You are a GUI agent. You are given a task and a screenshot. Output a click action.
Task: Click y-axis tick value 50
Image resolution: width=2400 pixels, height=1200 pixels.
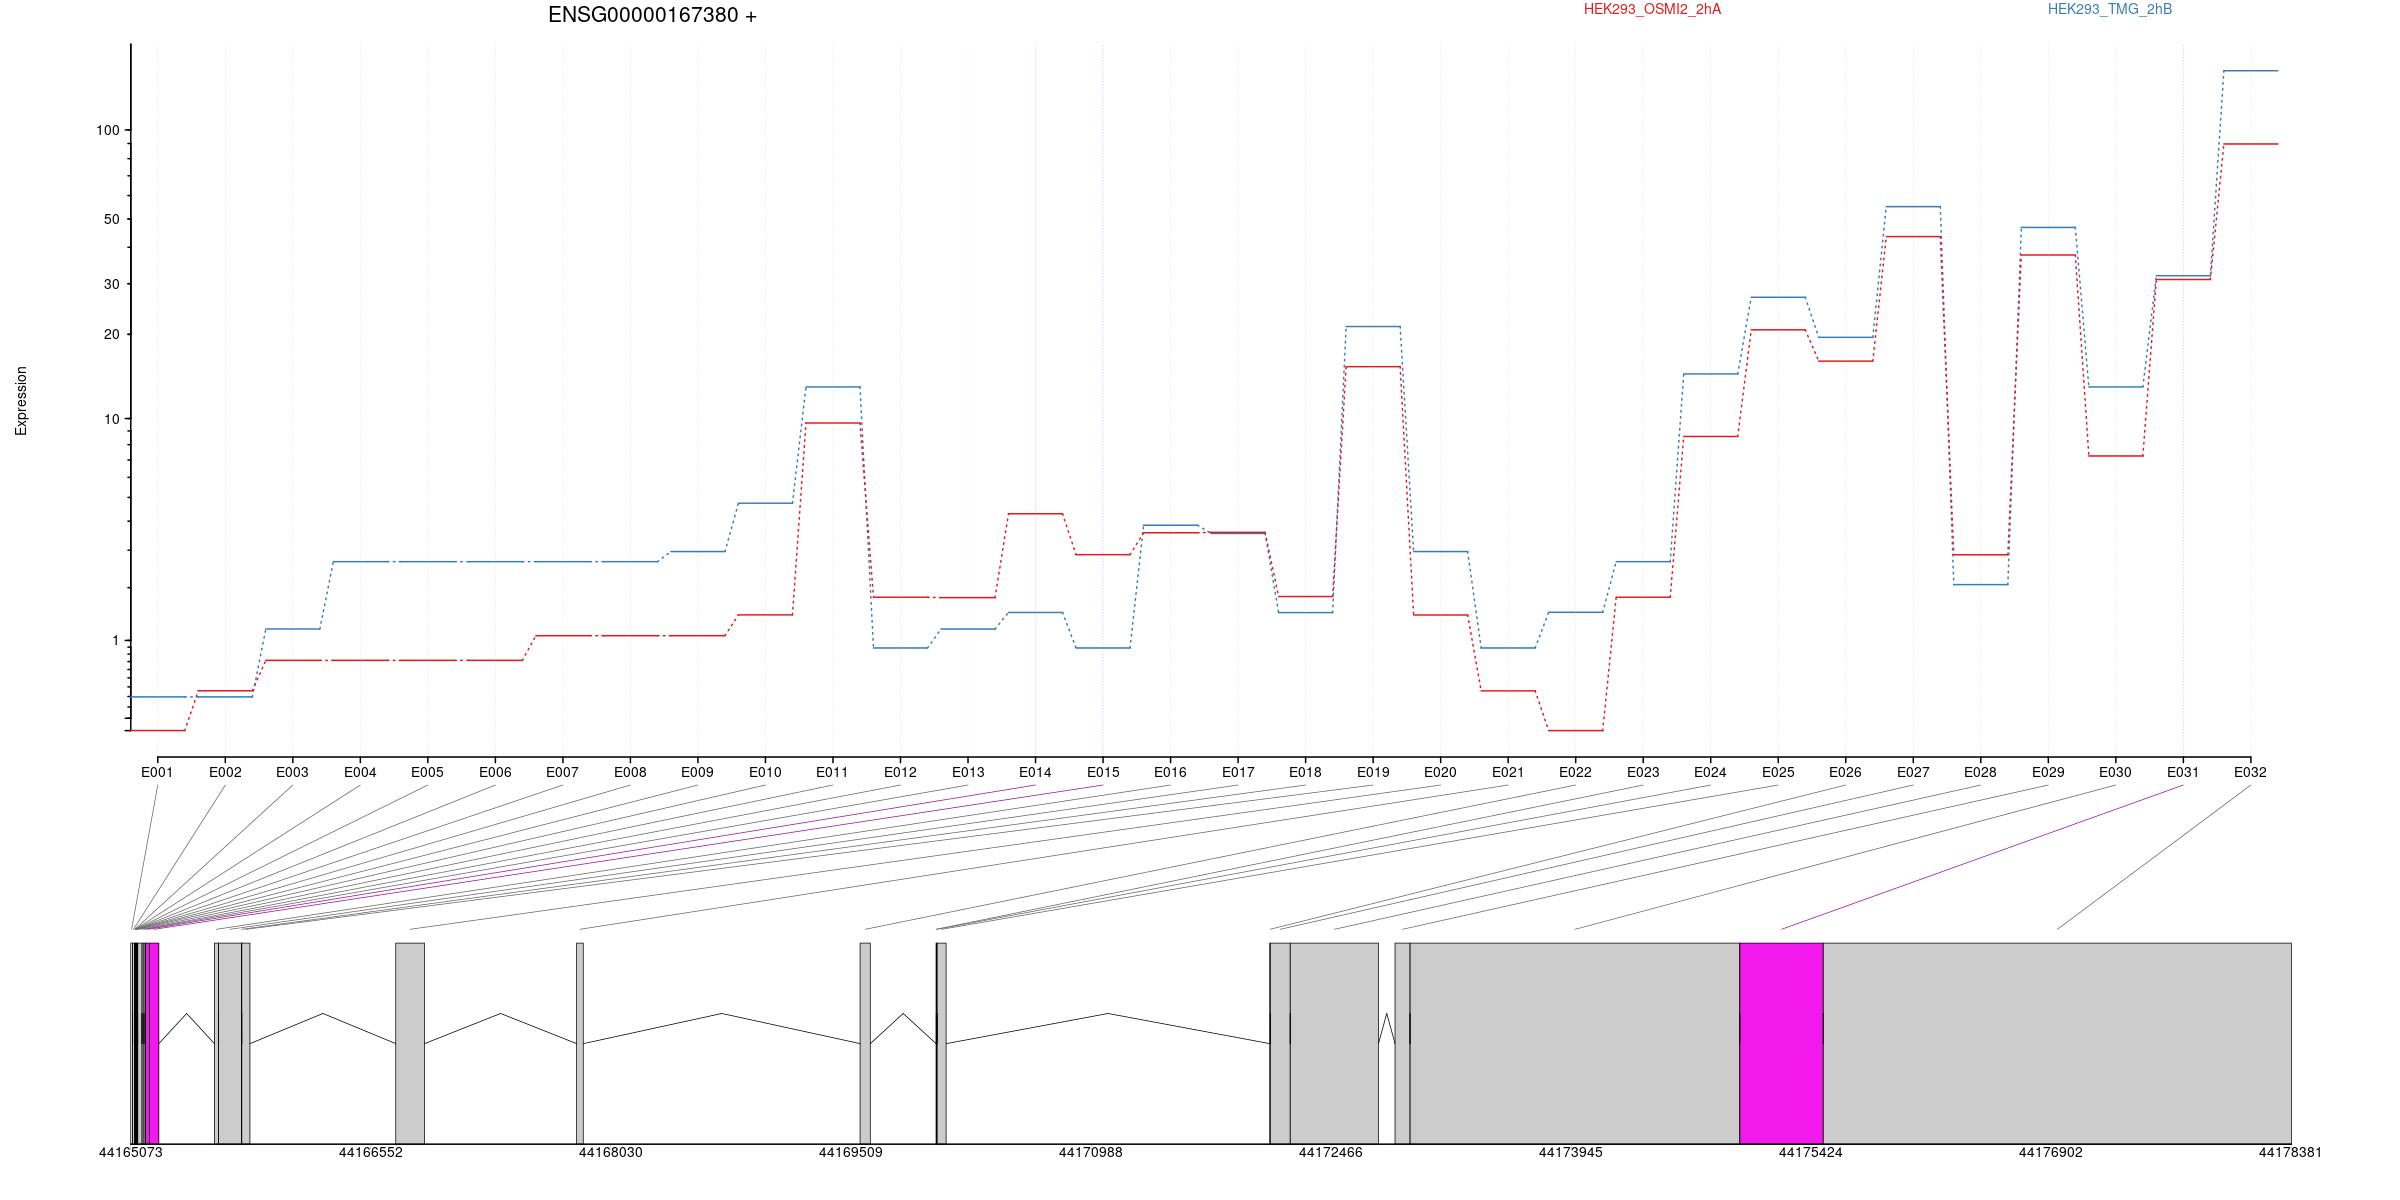coord(111,219)
